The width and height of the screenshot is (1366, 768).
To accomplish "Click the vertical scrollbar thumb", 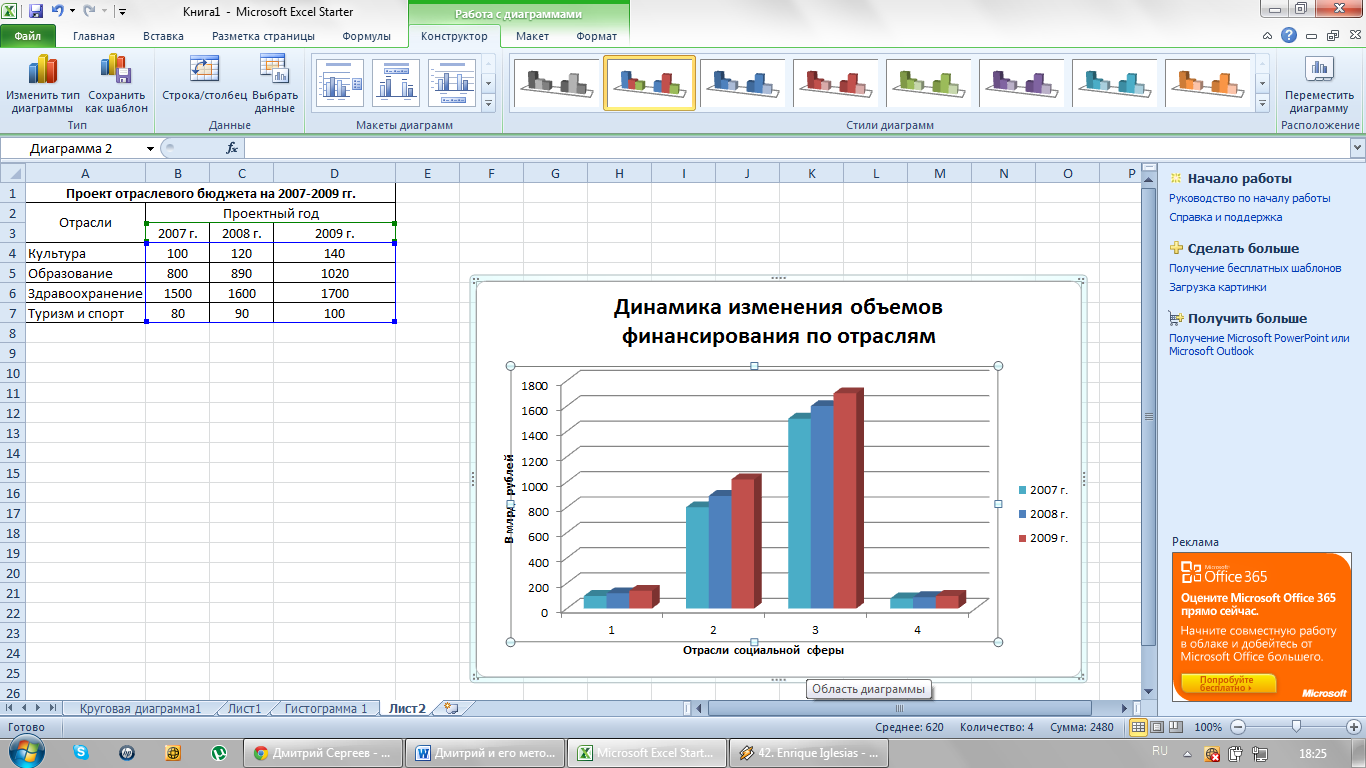I will click(1149, 418).
